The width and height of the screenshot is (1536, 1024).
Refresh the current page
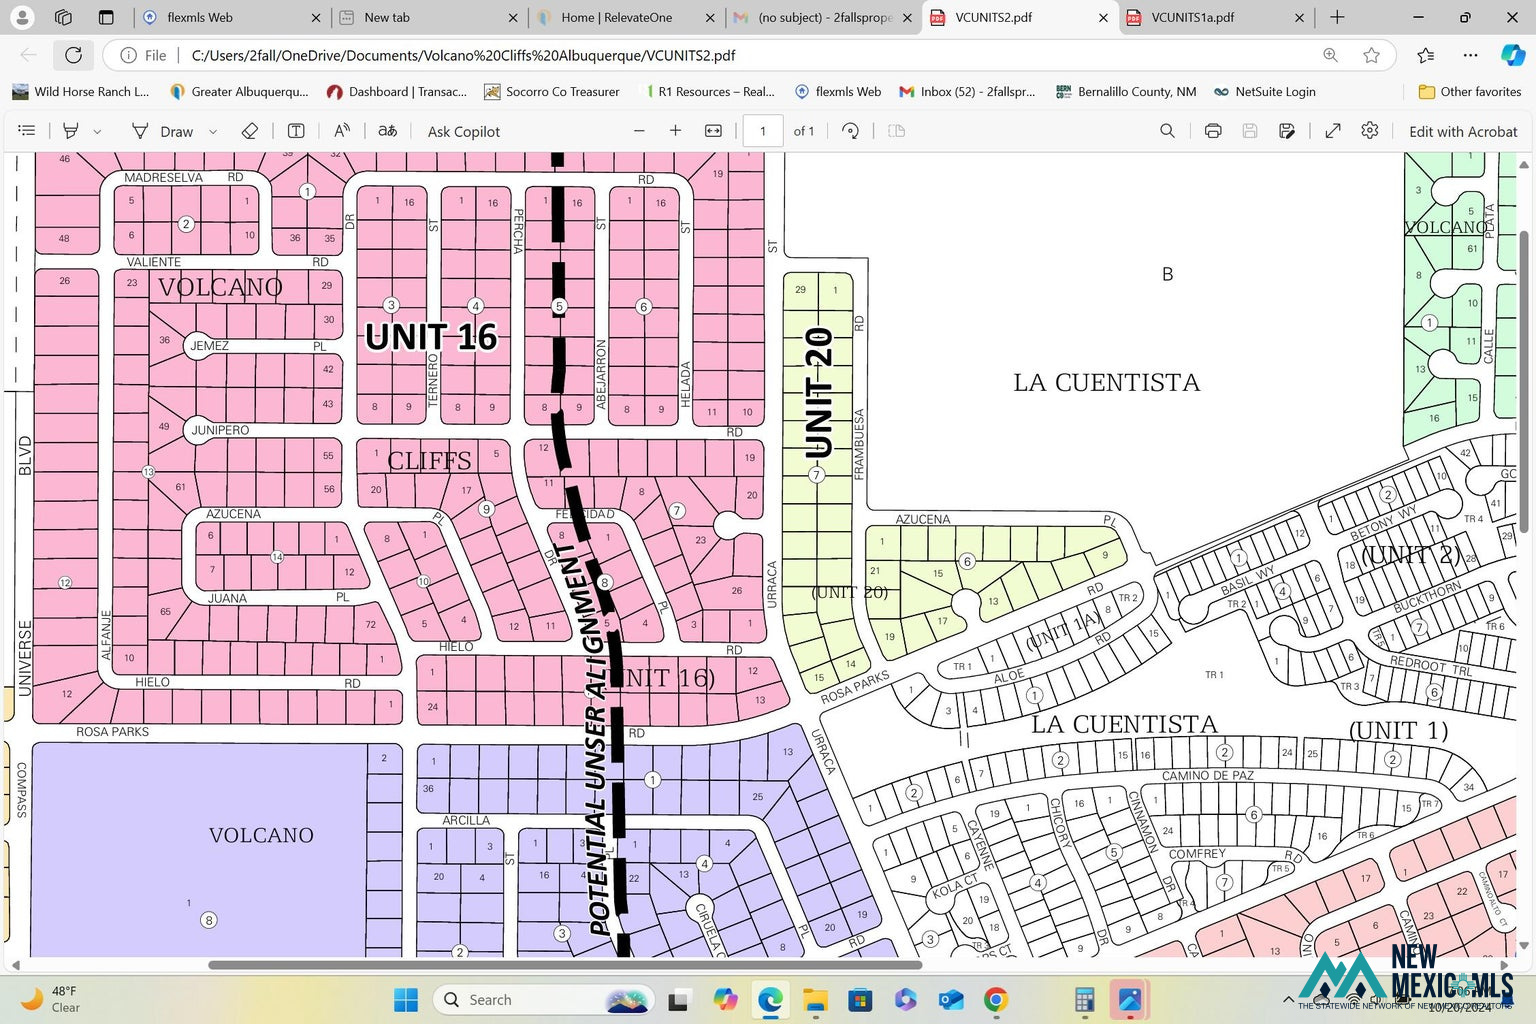[x=73, y=55]
